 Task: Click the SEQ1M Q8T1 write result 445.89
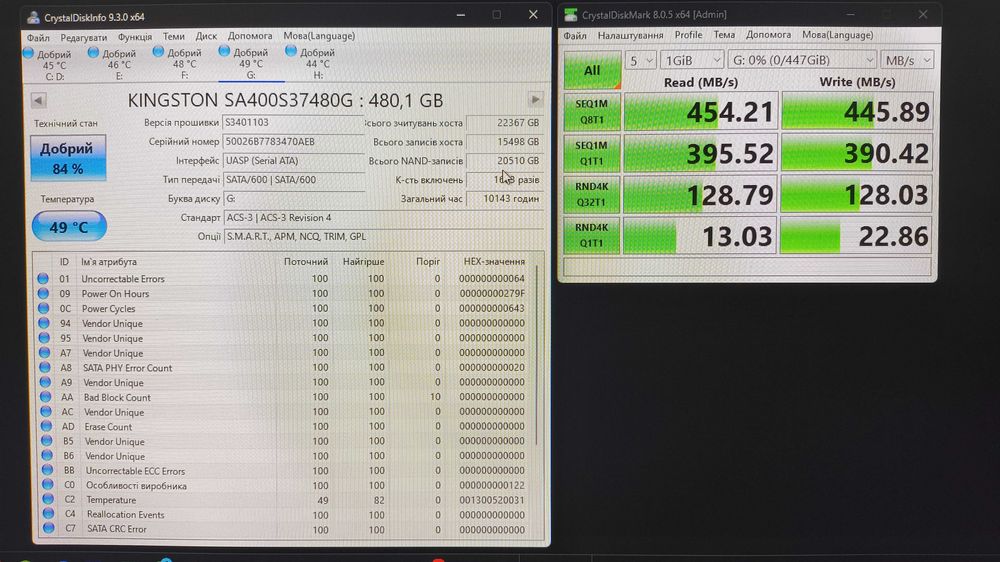(x=857, y=112)
